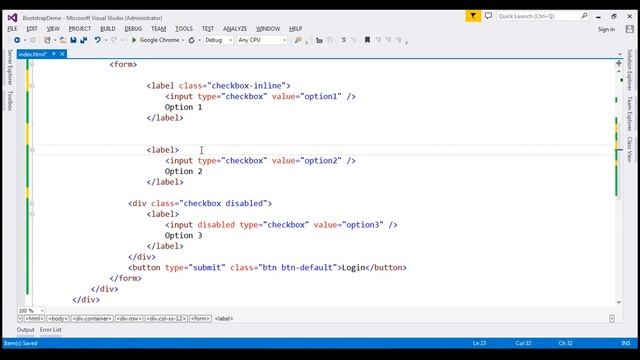Open the BUILD menu
Screen dimensions: 640x360
(108, 29)
